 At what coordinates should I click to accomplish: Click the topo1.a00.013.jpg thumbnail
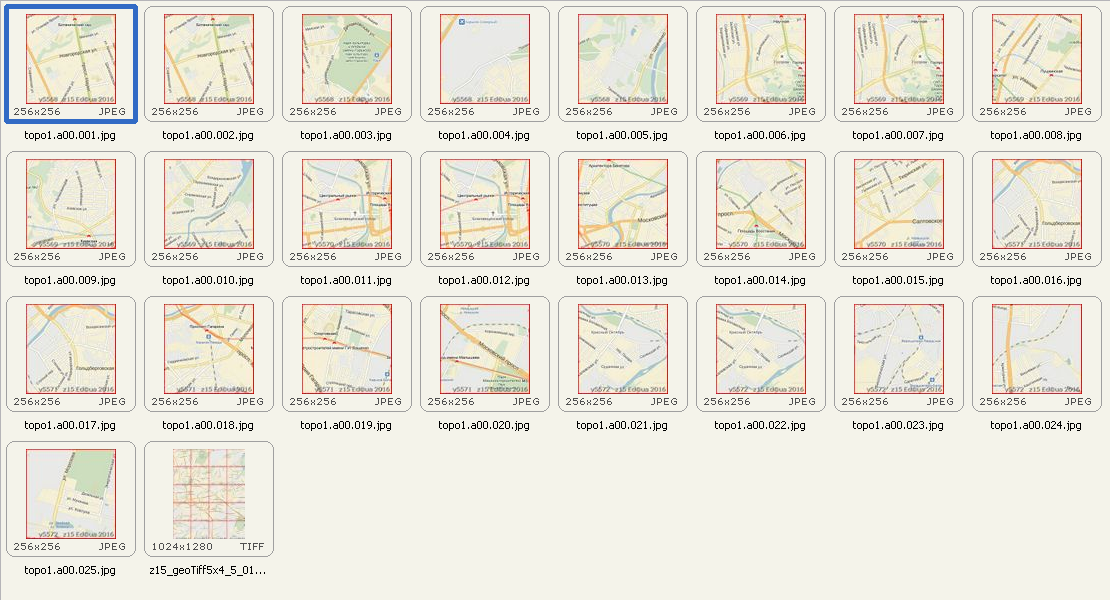pos(622,204)
